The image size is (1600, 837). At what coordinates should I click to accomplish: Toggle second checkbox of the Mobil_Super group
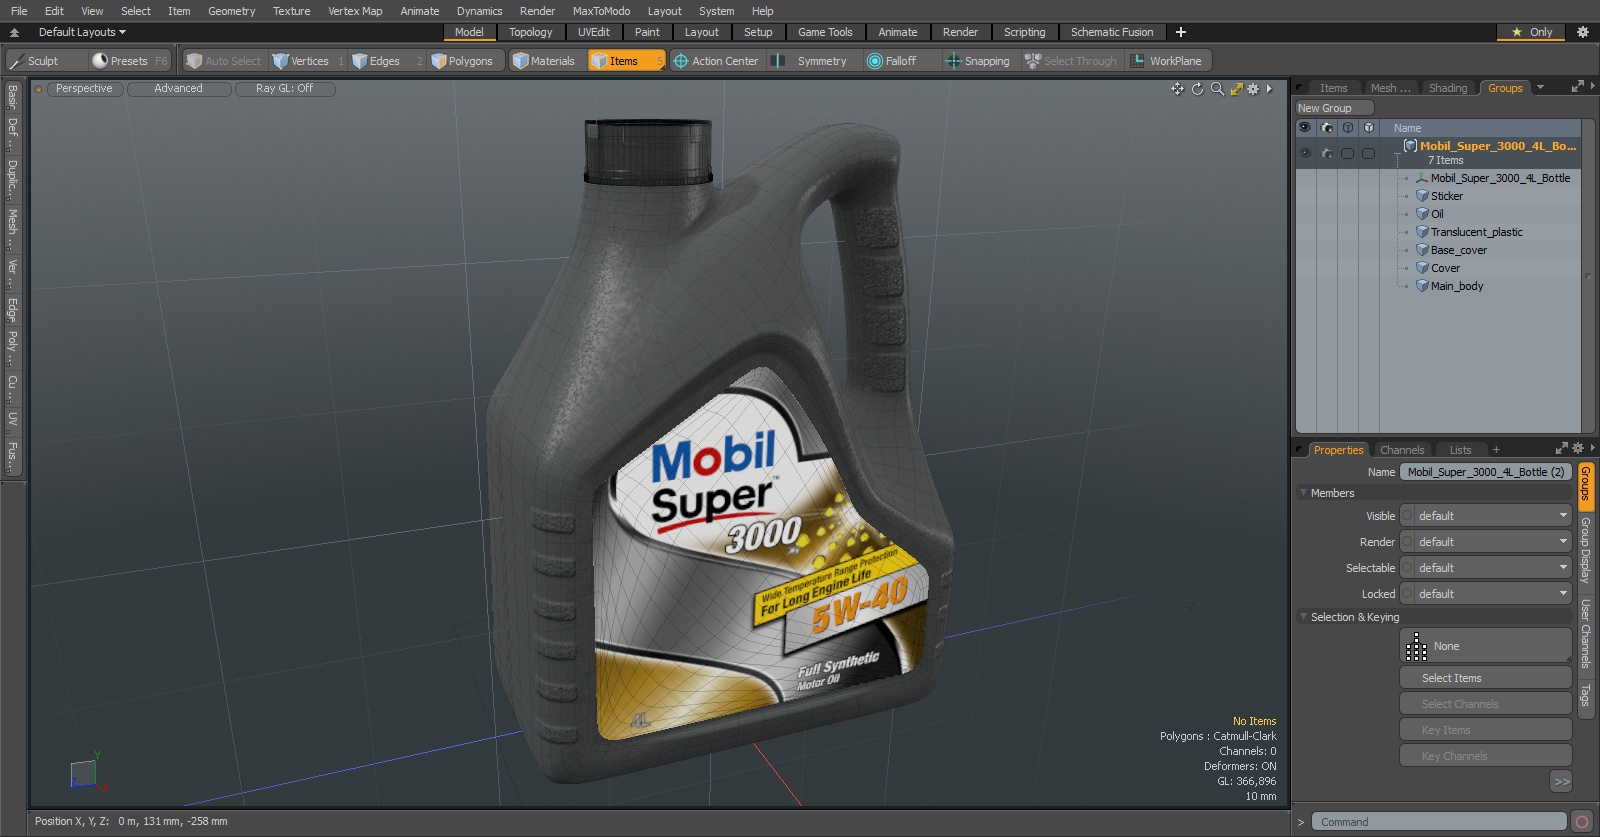(1368, 153)
